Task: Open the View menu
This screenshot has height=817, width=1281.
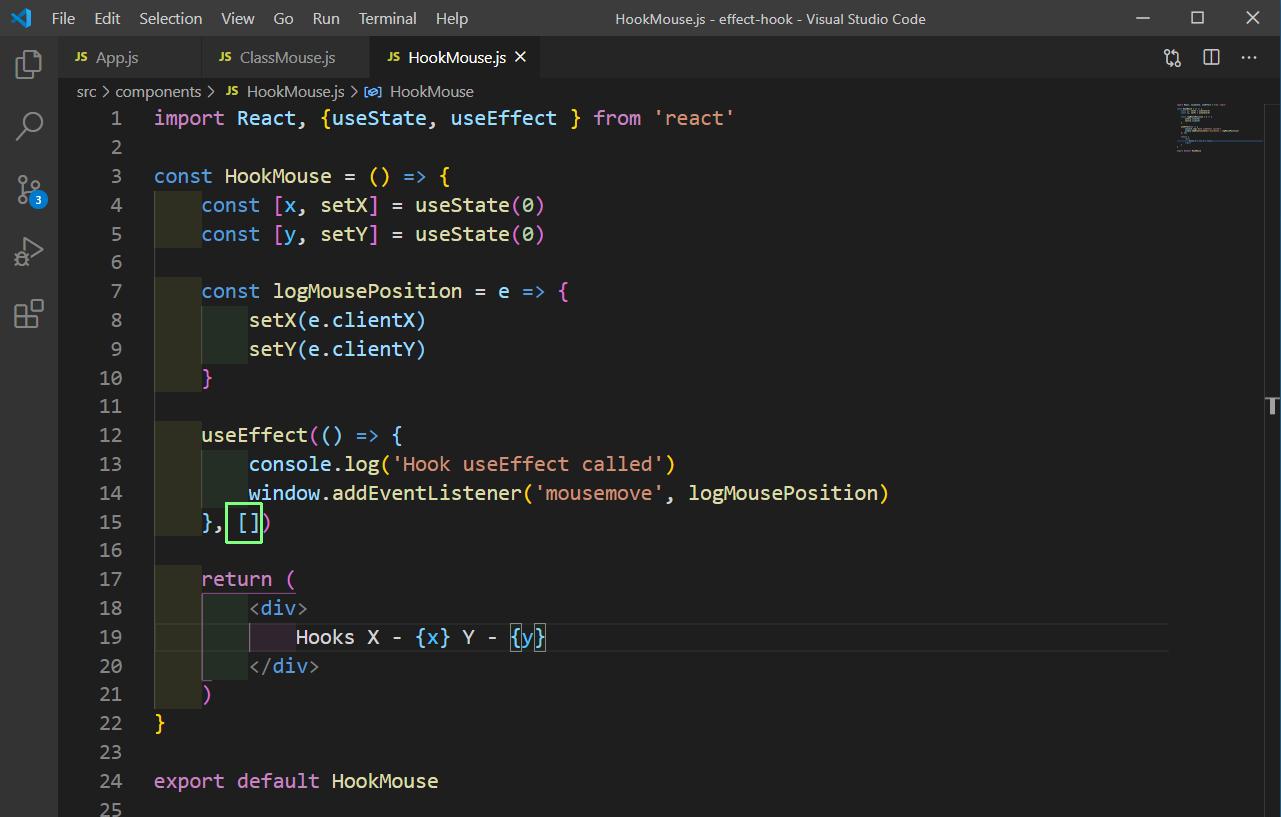Action: pos(238,19)
